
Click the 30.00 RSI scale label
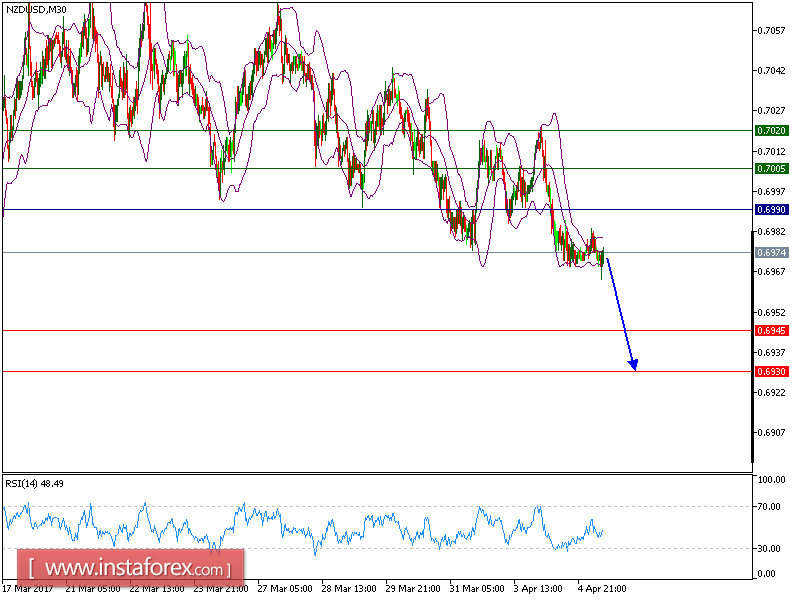tap(770, 547)
